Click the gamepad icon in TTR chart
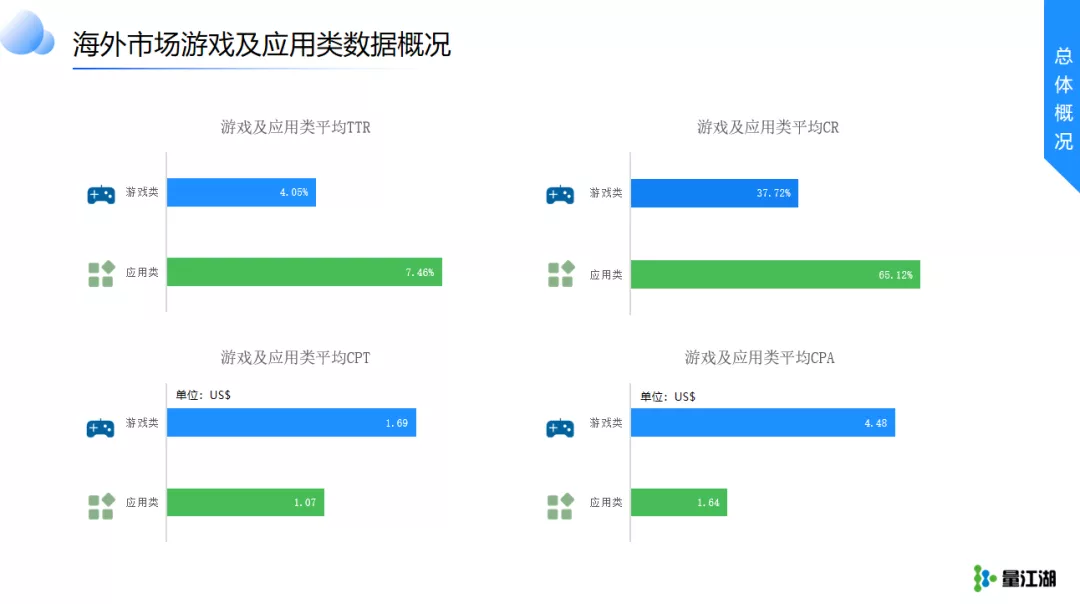Screen dimensions: 1080x604 pos(101,194)
